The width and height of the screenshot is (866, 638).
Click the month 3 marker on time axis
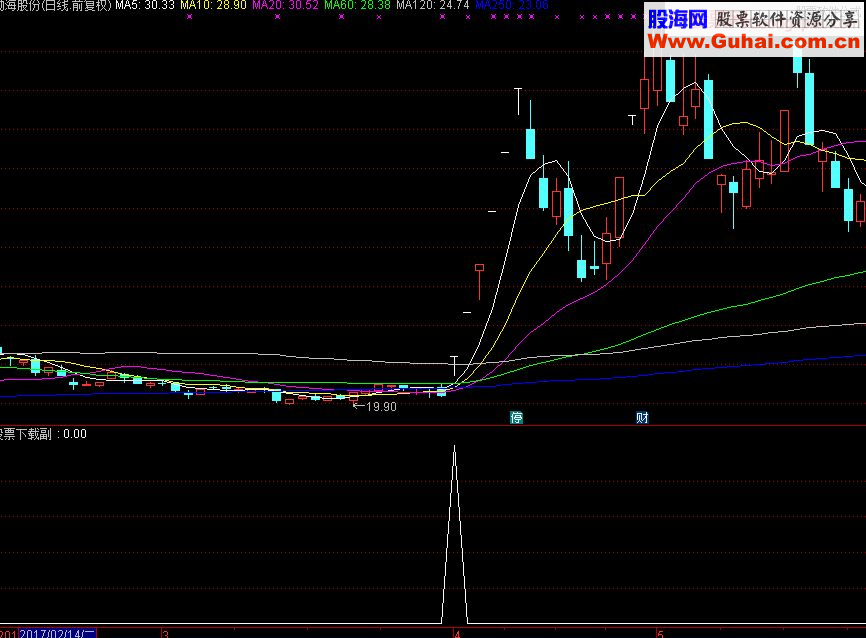[165, 634]
